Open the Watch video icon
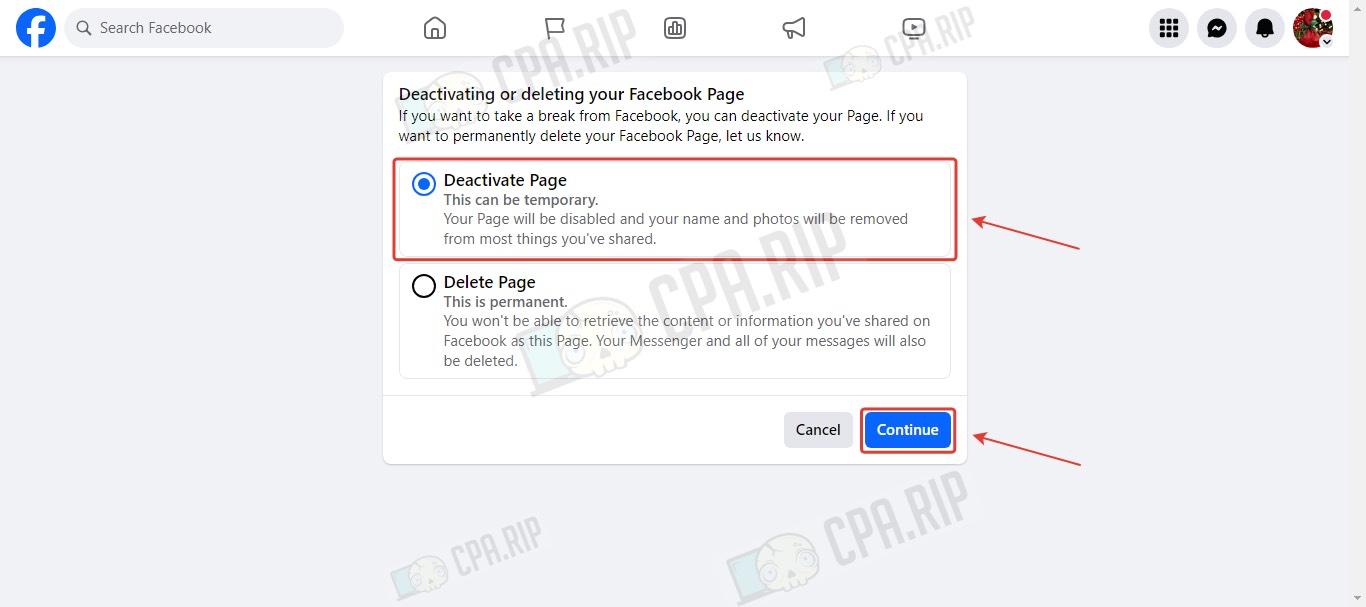The height and width of the screenshot is (607, 1366). pos(914,28)
